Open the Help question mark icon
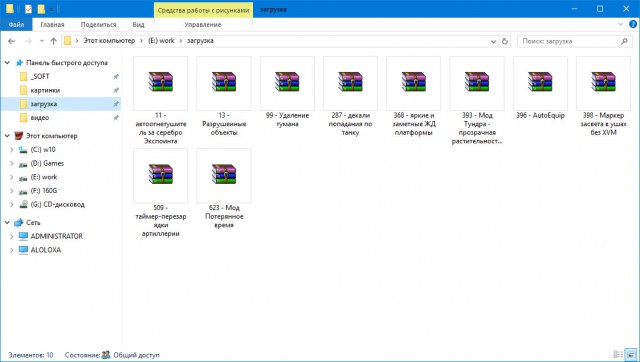The width and height of the screenshot is (640, 362). pyautogui.click(x=633, y=24)
